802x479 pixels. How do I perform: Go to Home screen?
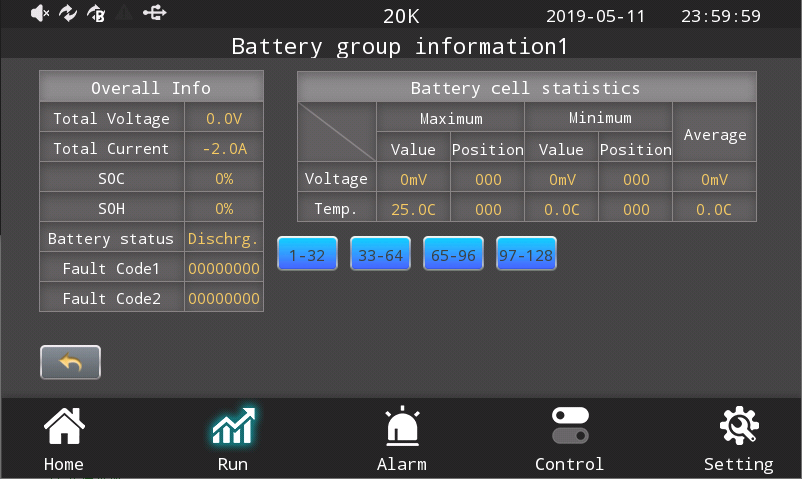[64, 439]
